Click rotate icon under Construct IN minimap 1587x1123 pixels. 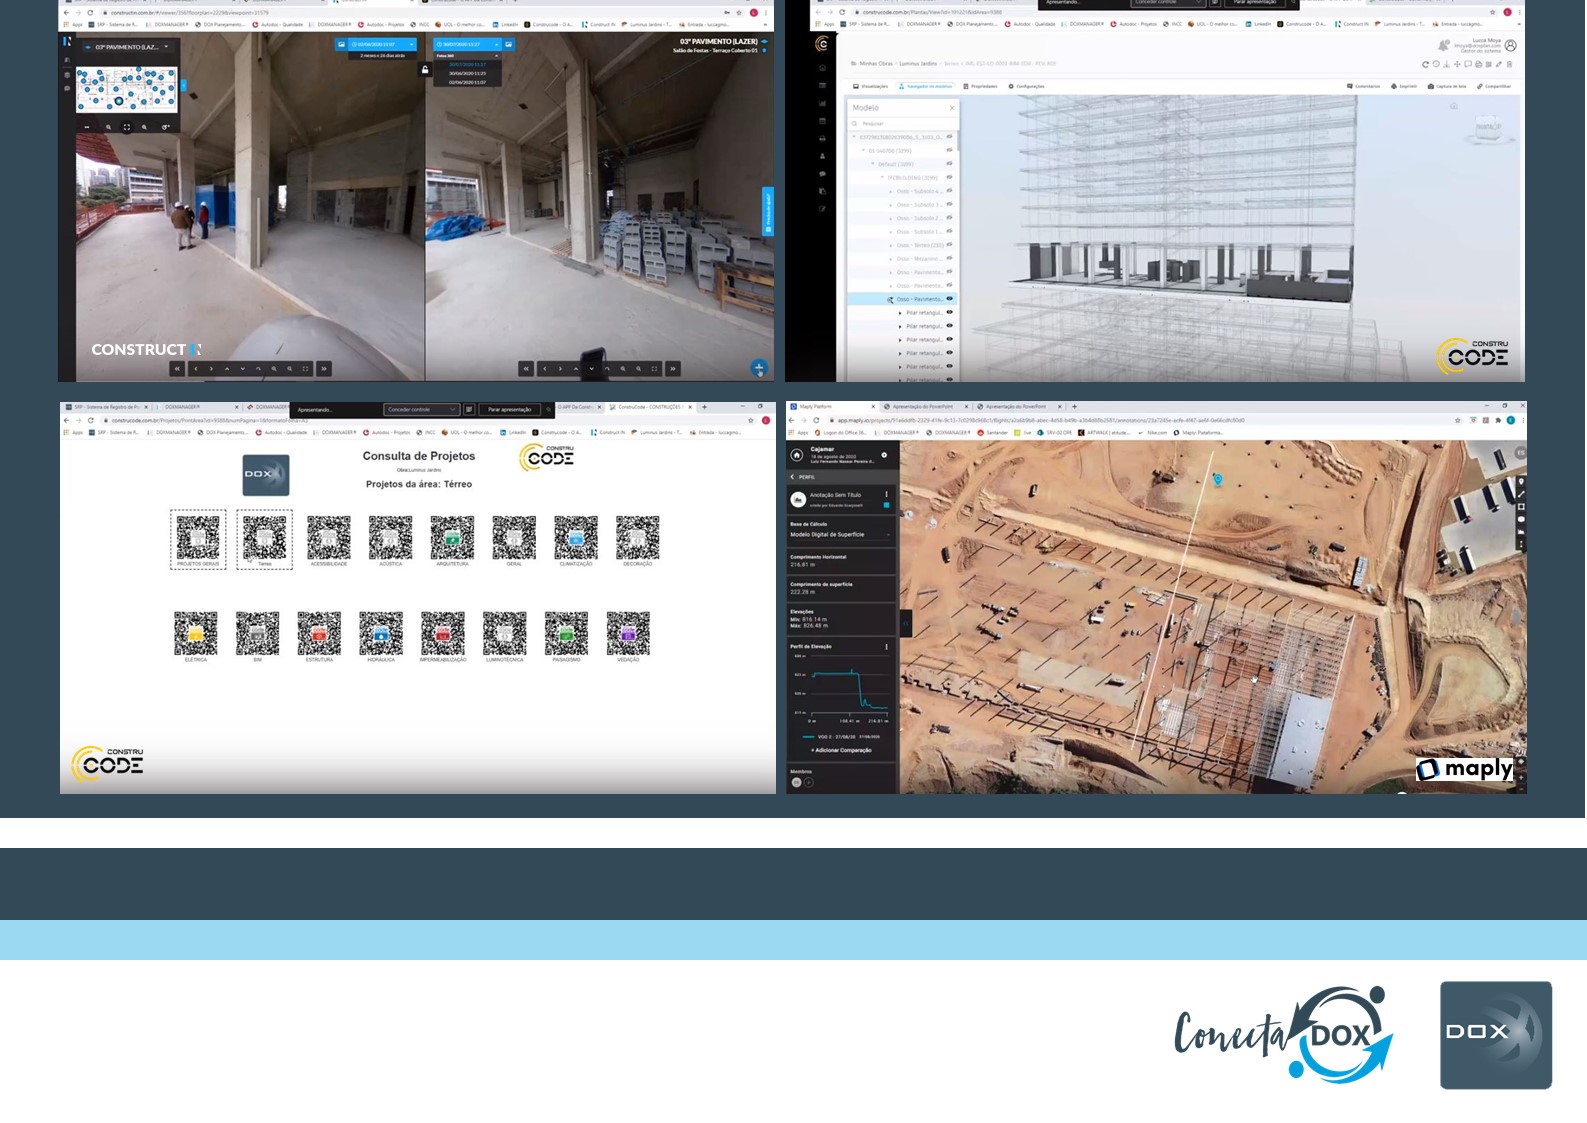tap(166, 127)
